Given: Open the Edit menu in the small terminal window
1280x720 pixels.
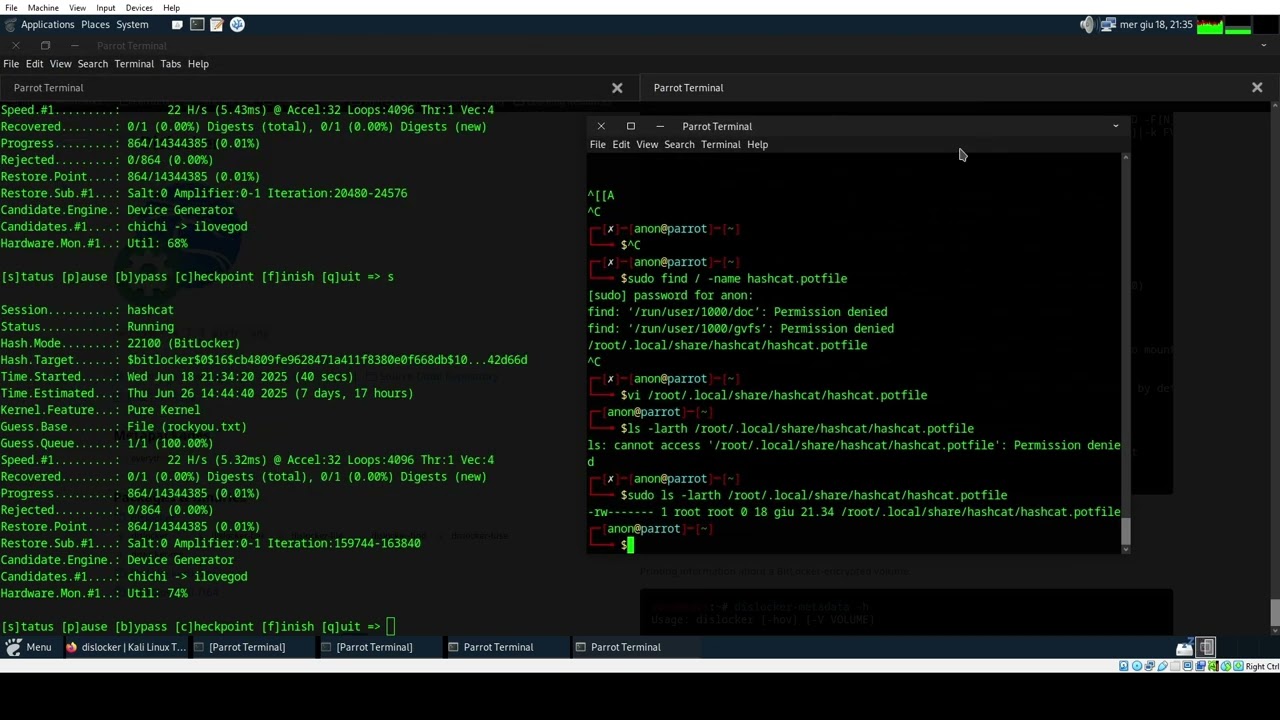Looking at the screenshot, I should point(621,145).
